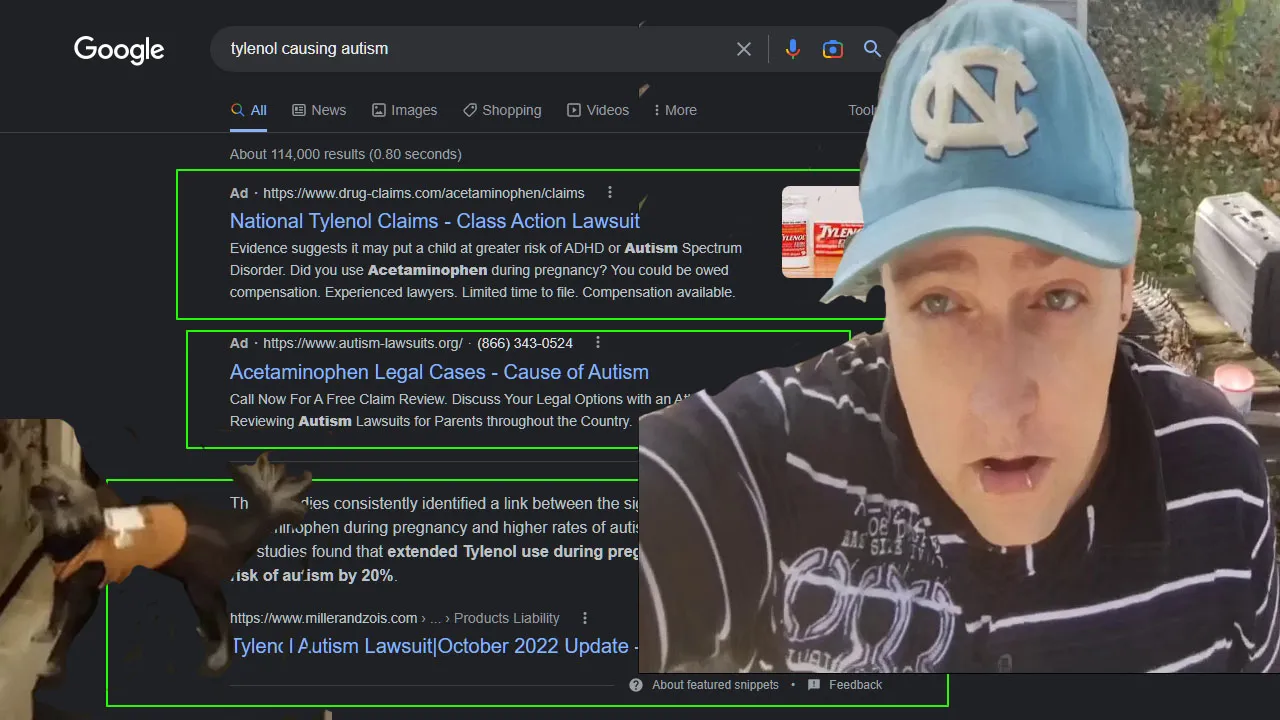Screen dimensions: 1280x720
Task: Open search by image camera icon
Action: [x=832, y=49]
